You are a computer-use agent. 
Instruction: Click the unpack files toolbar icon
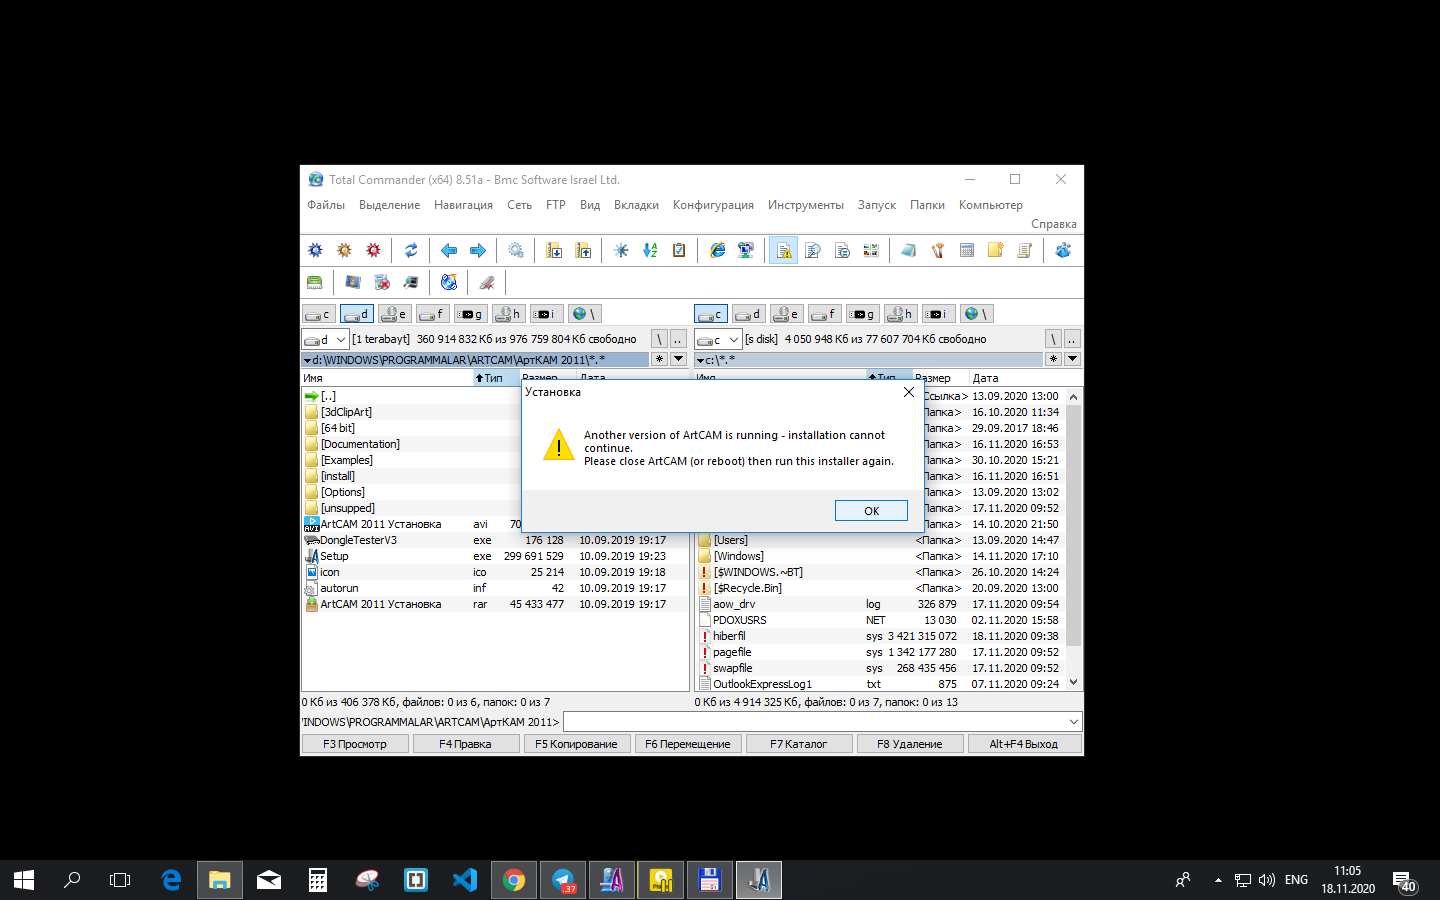(x=583, y=250)
